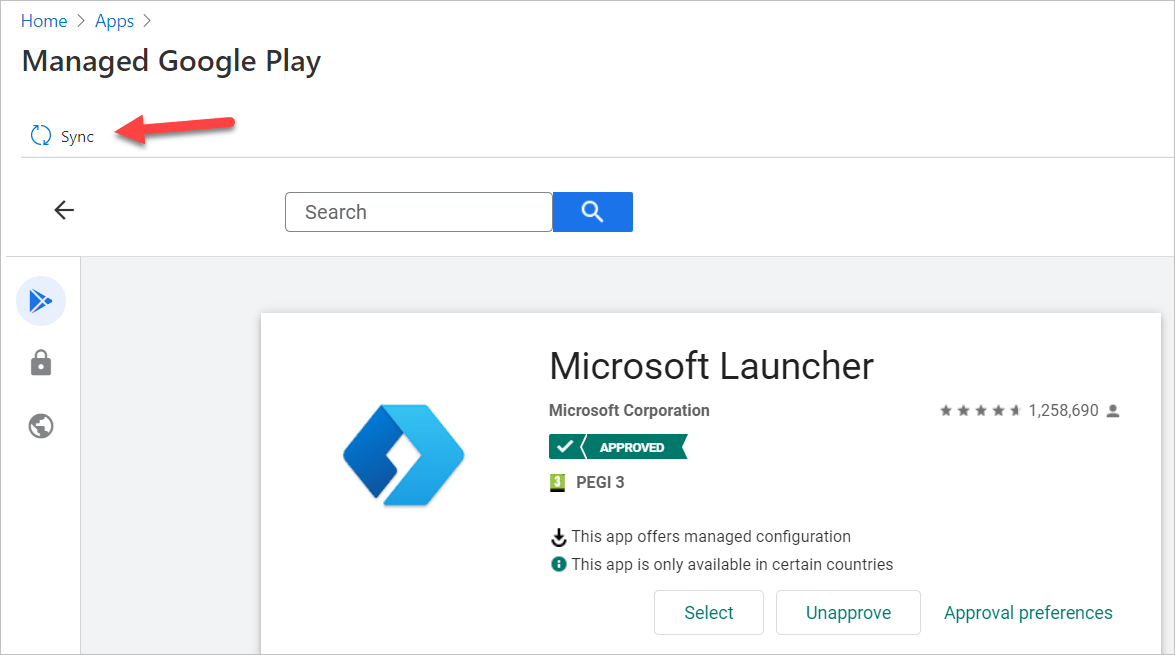The width and height of the screenshot is (1175, 655).
Task: Open the web apps globe icon
Action: pyautogui.click(x=40, y=426)
